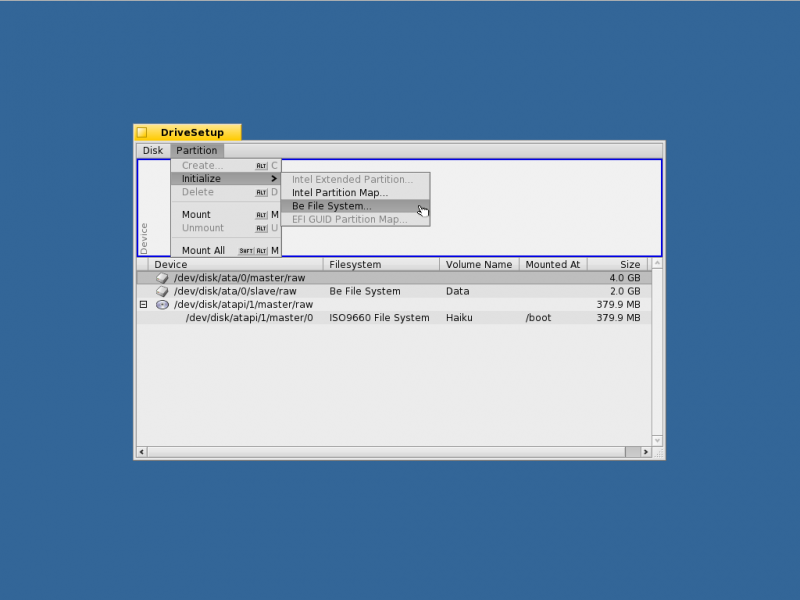Expand the Initialize submenu arrow
This screenshot has width=800, height=600.
[x=274, y=179]
